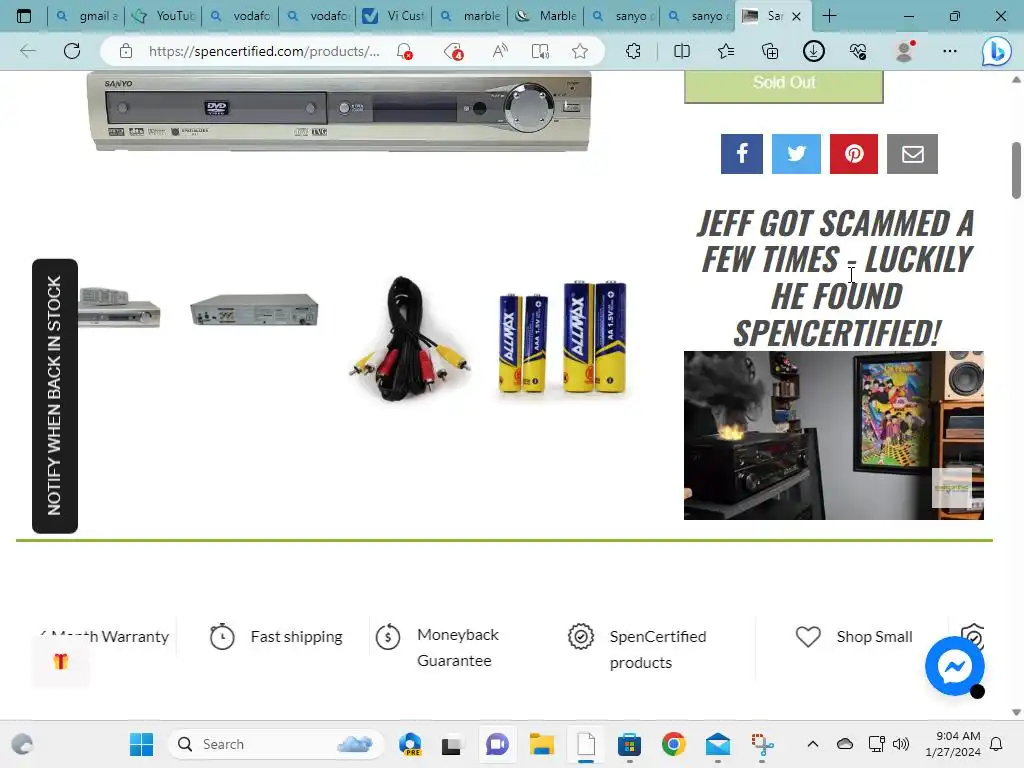The image size is (1024, 768).
Task: Open the tab actions menu
Action: point(24,16)
